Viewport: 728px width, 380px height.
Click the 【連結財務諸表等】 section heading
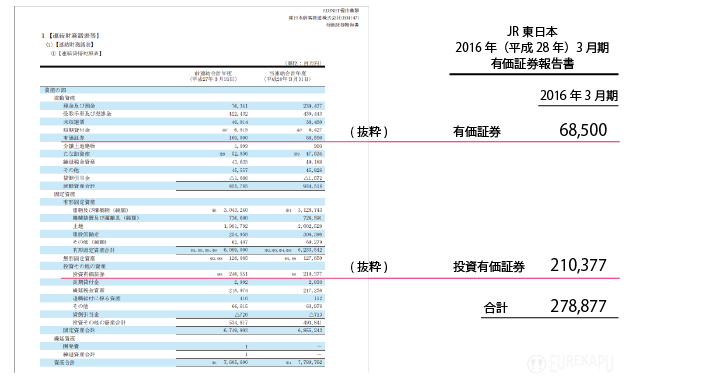click(x=71, y=35)
